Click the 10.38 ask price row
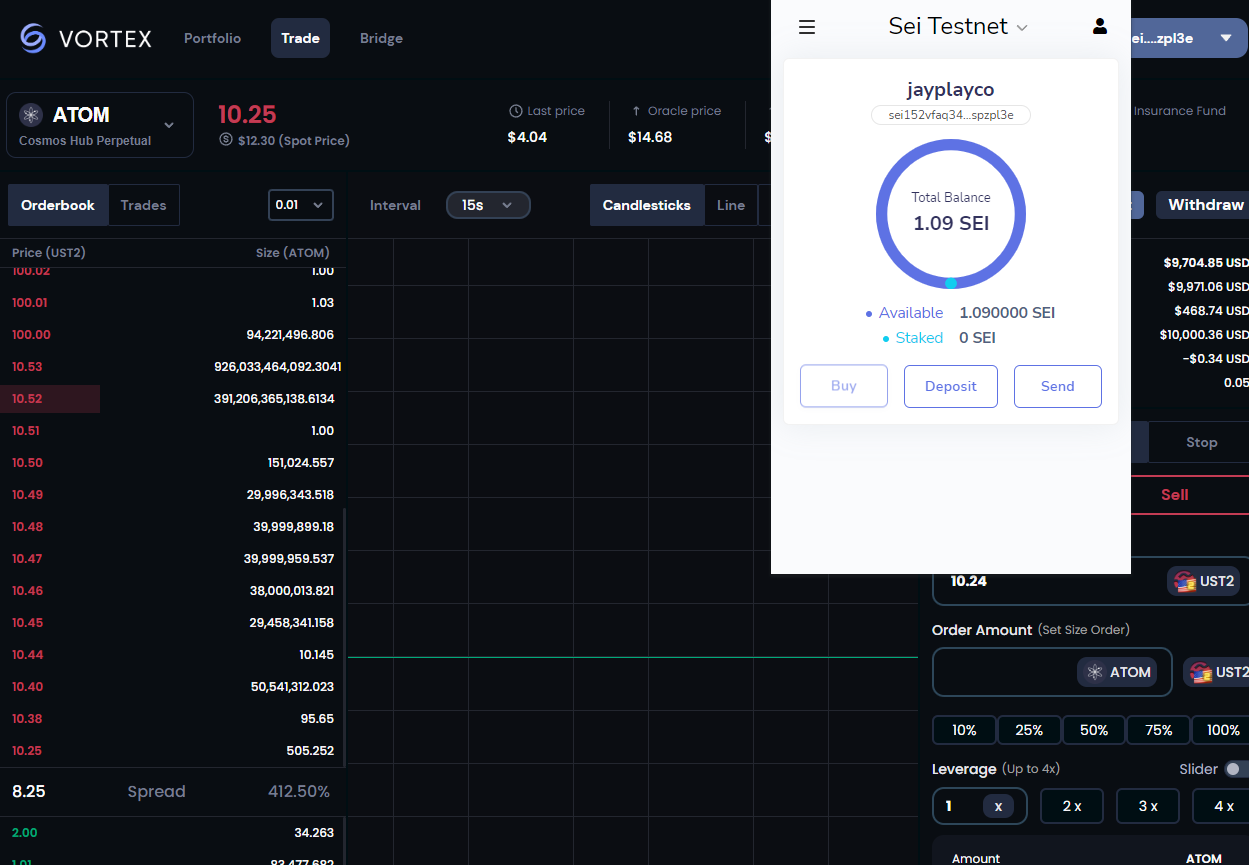Image resolution: width=1249 pixels, height=865 pixels. click(173, 719)
